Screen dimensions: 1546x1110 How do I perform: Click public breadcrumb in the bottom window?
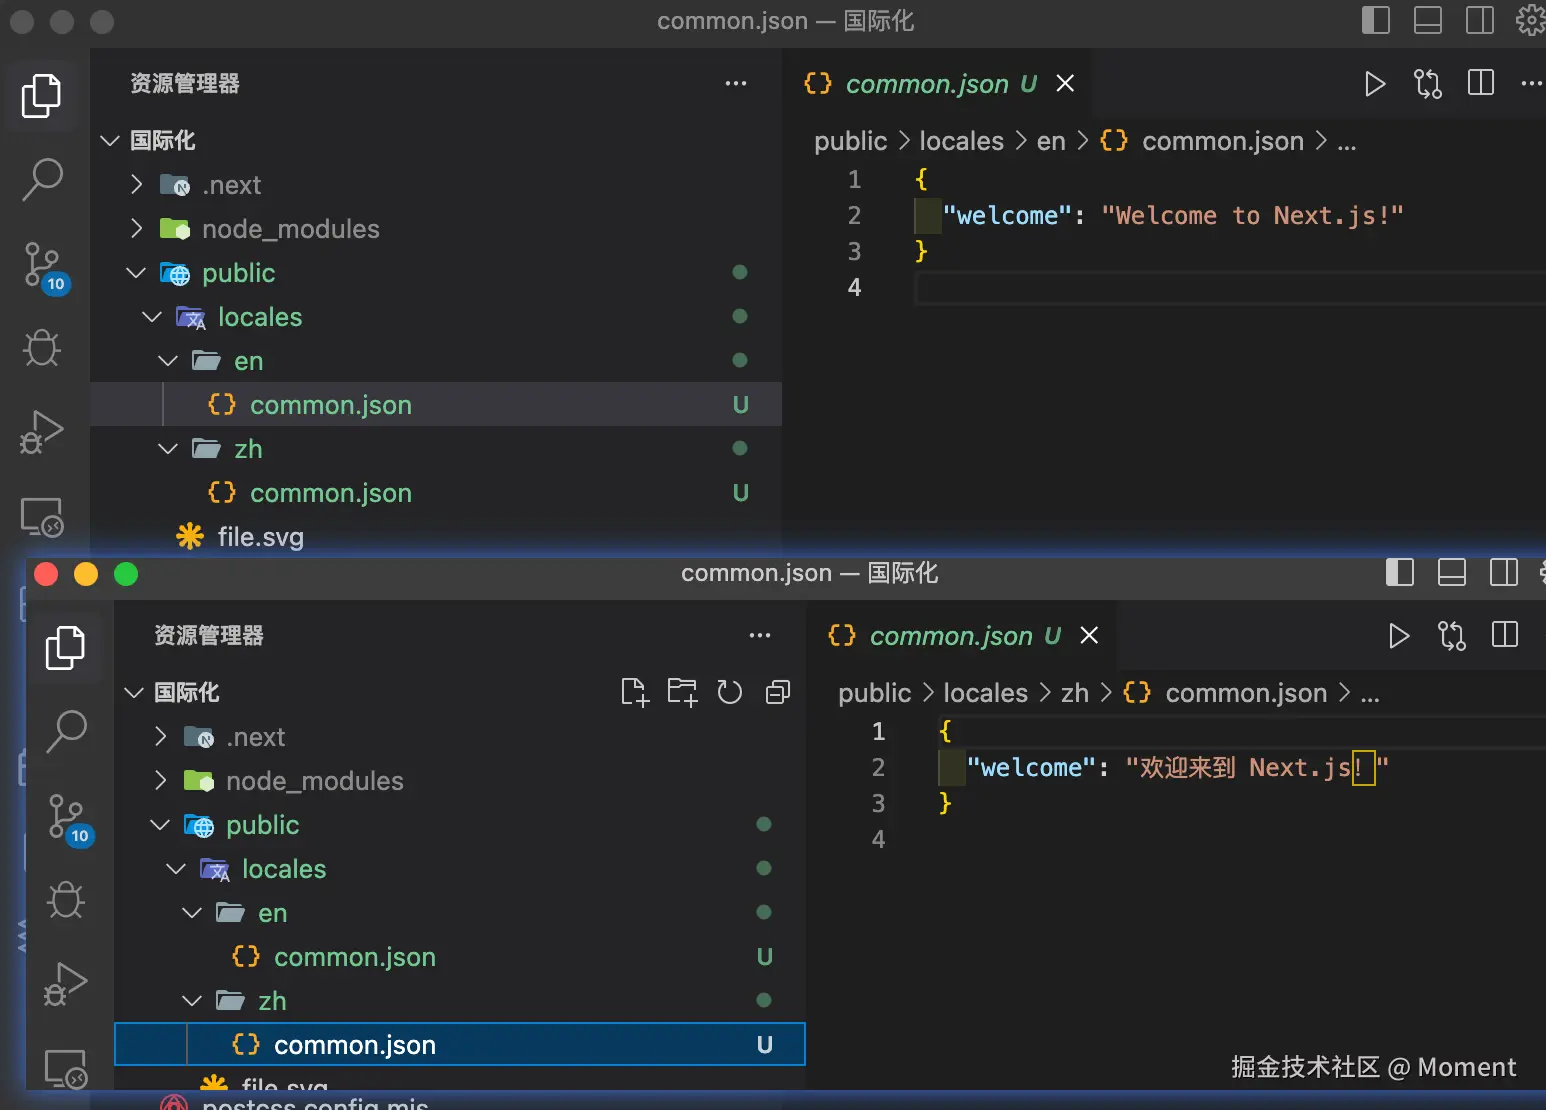[x=874, y=693]
